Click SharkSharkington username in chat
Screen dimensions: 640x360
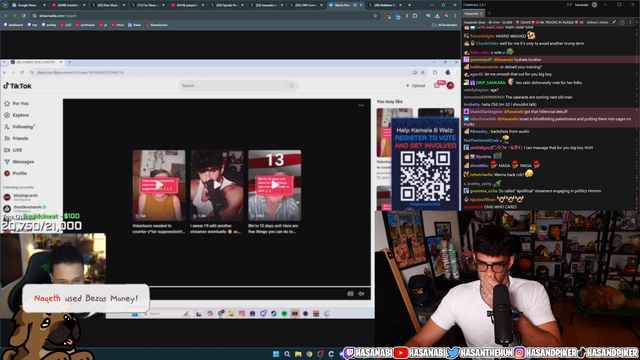[486, 112]
